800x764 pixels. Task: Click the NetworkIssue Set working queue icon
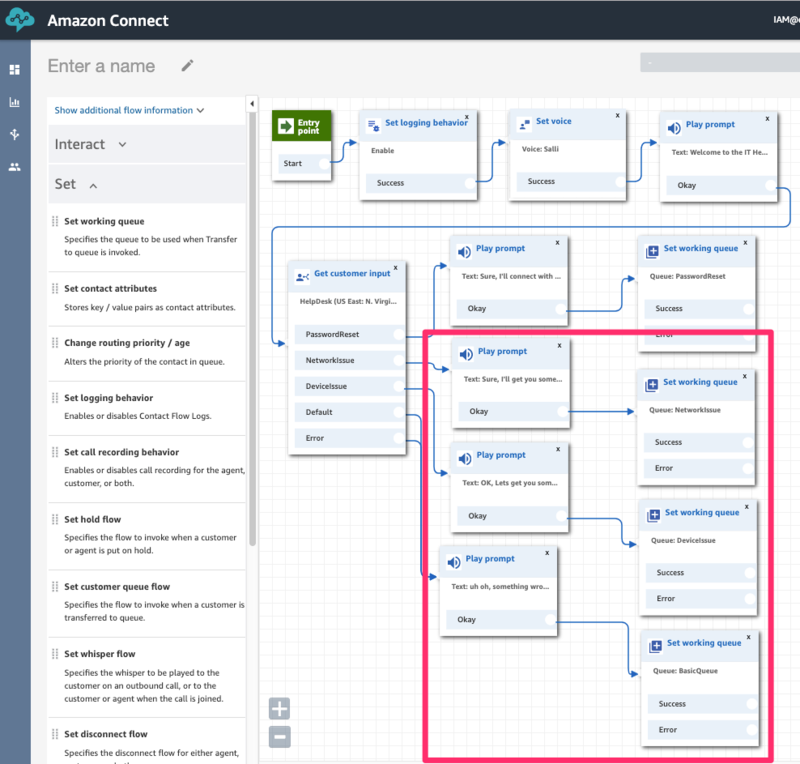point(652,385)
